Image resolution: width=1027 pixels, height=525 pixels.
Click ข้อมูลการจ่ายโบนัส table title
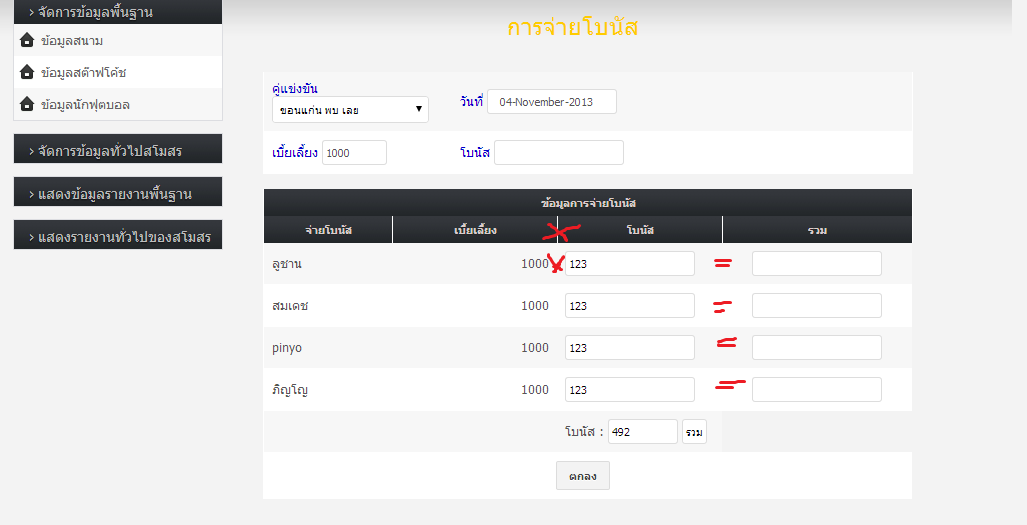(588, 203)
